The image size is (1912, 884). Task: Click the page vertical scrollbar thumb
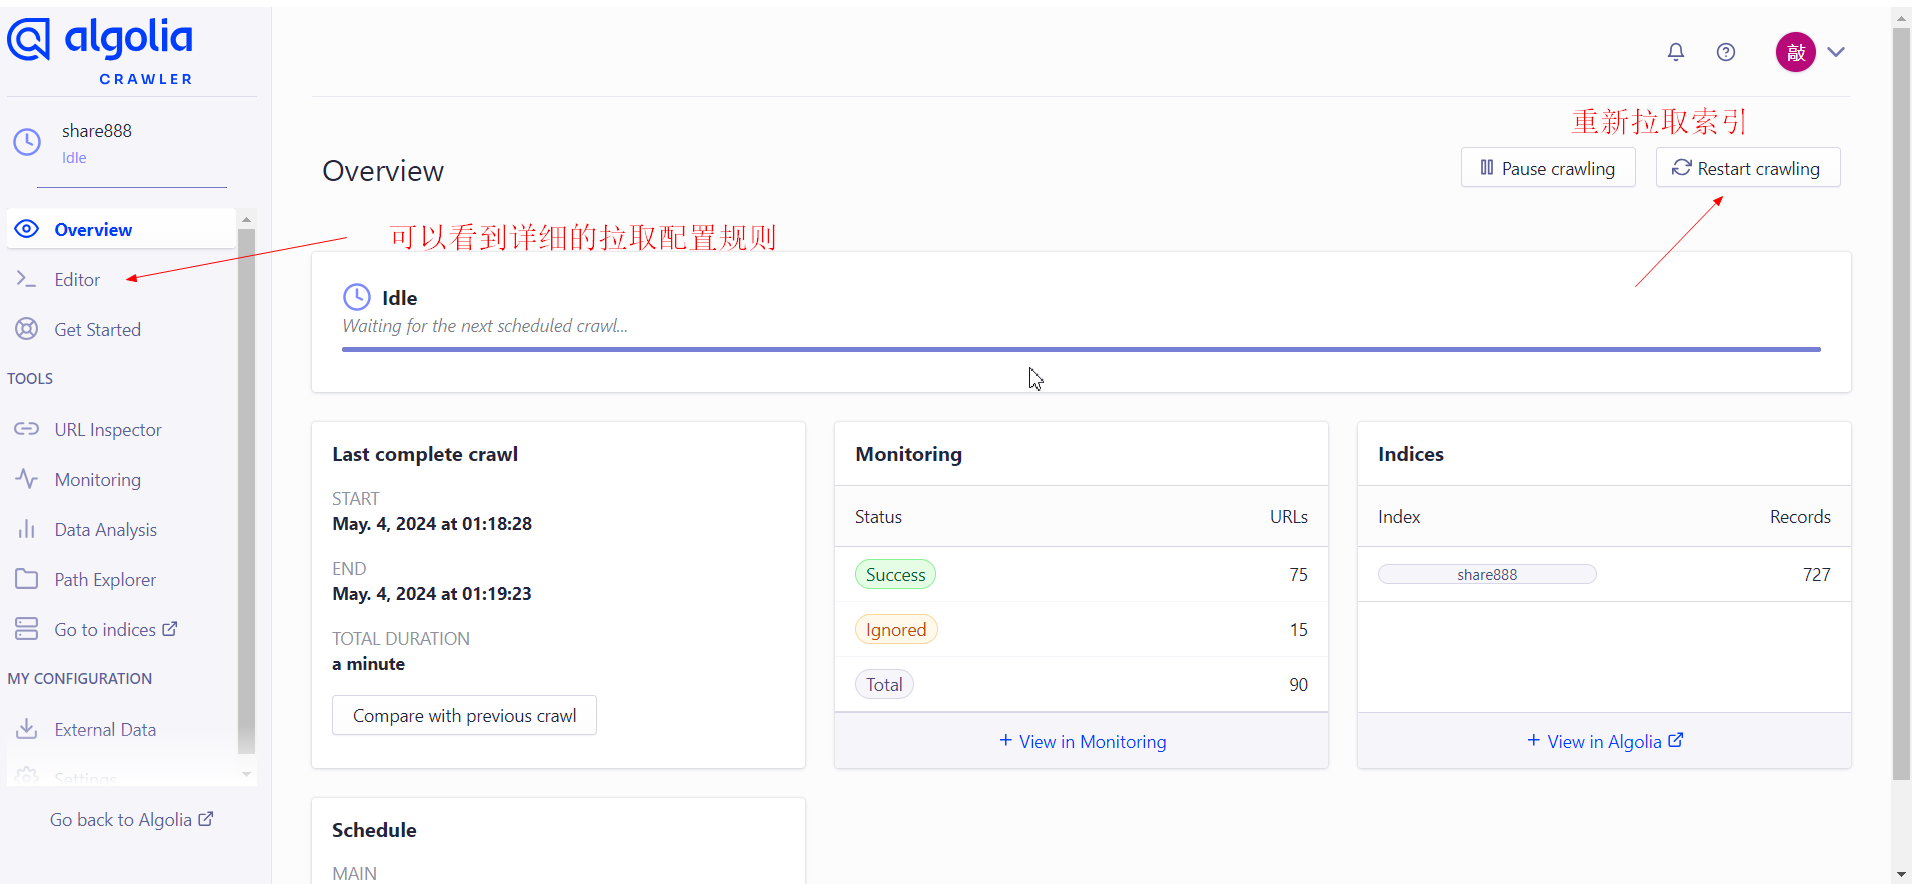tap(1901, 404)
